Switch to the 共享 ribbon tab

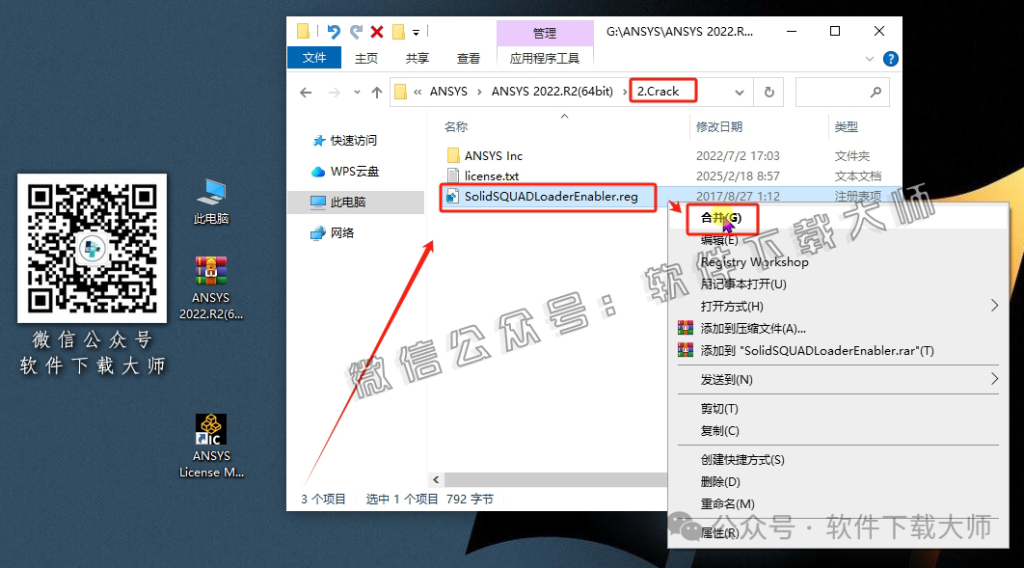[x=417, y=58]
